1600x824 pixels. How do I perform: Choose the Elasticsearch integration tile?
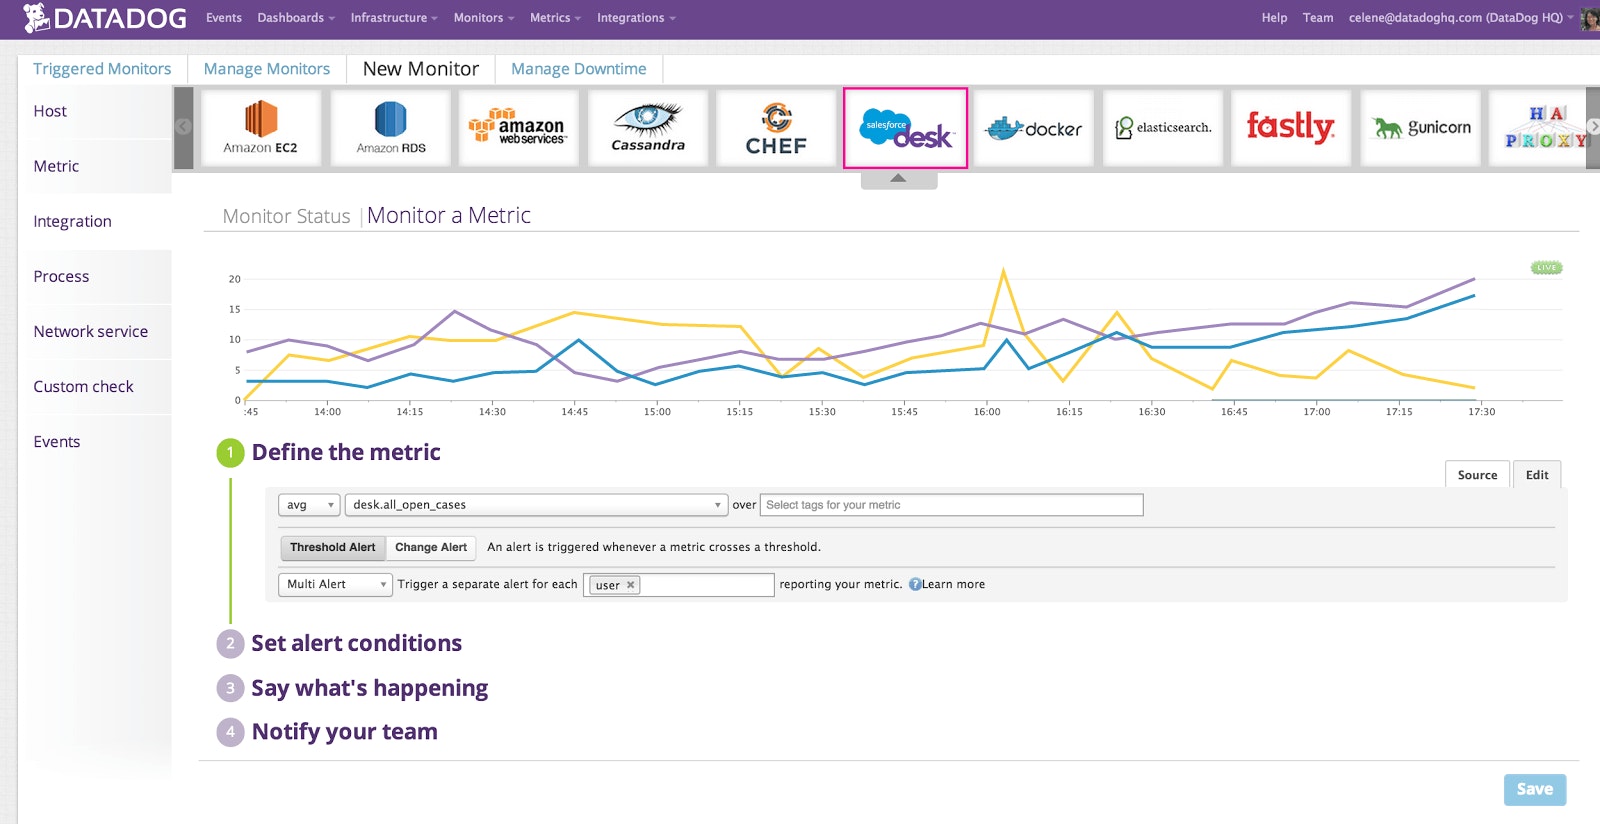(1162, 128)
